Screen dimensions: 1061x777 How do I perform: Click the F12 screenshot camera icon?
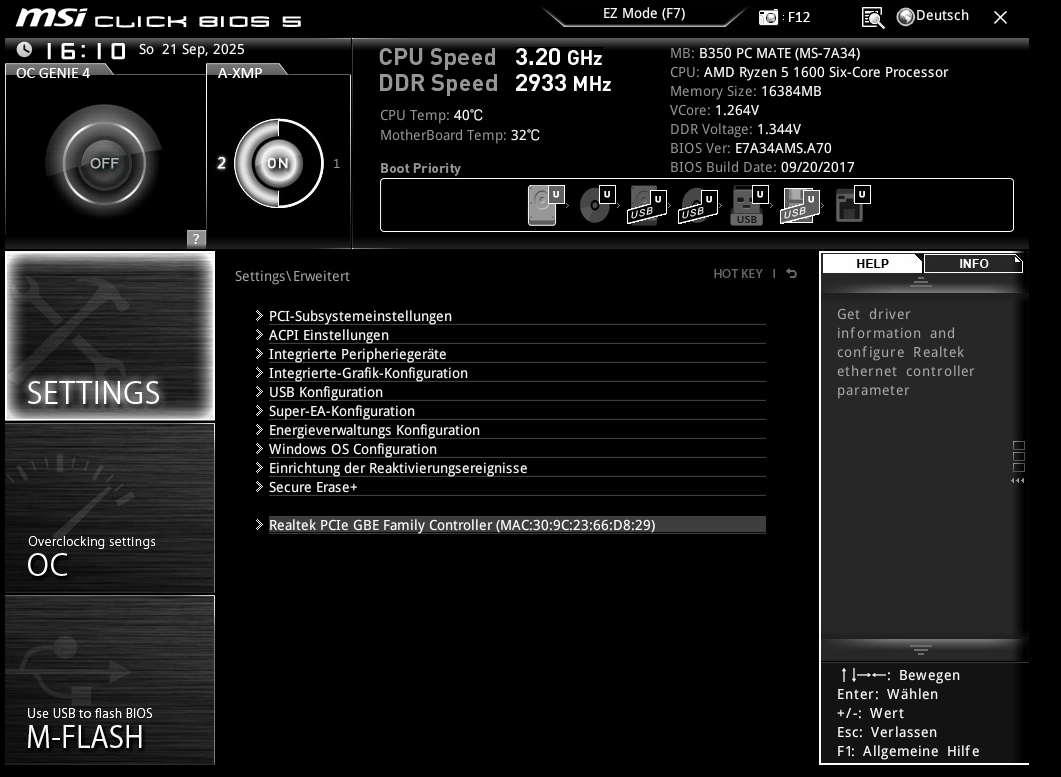tap(768, 17)
